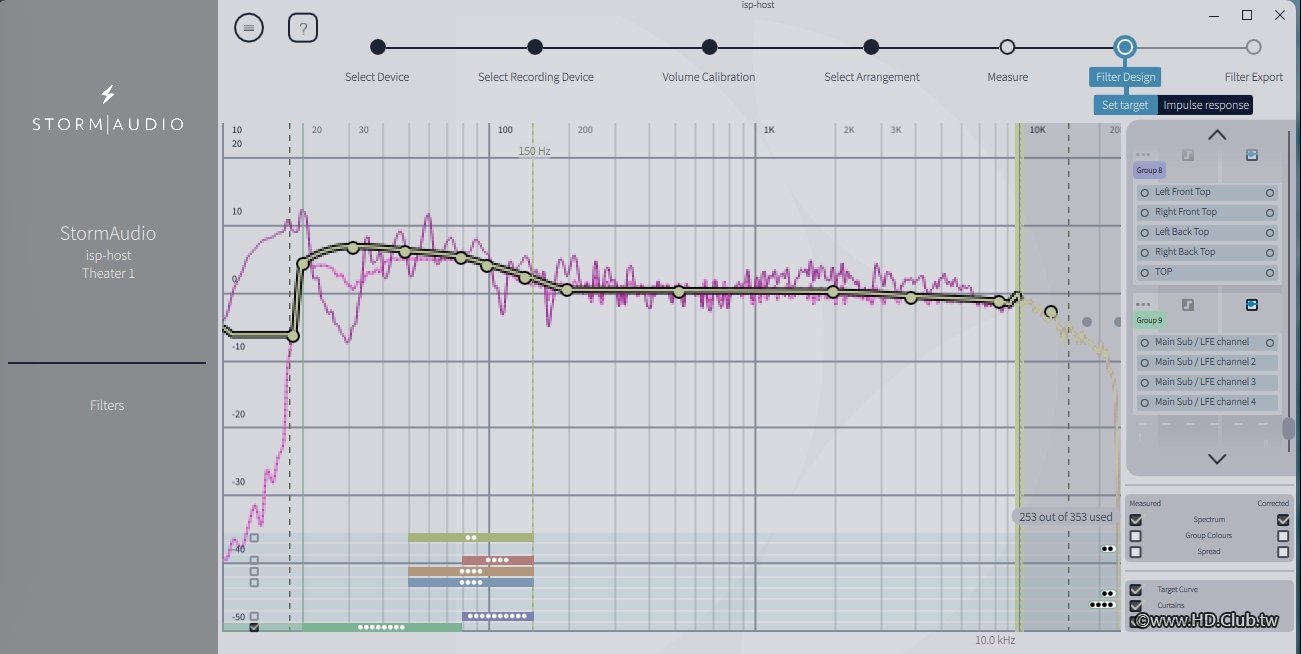1301x654 pixels.
Task: Open the Group 9 ellipsis options
Action: [1143, 305]
